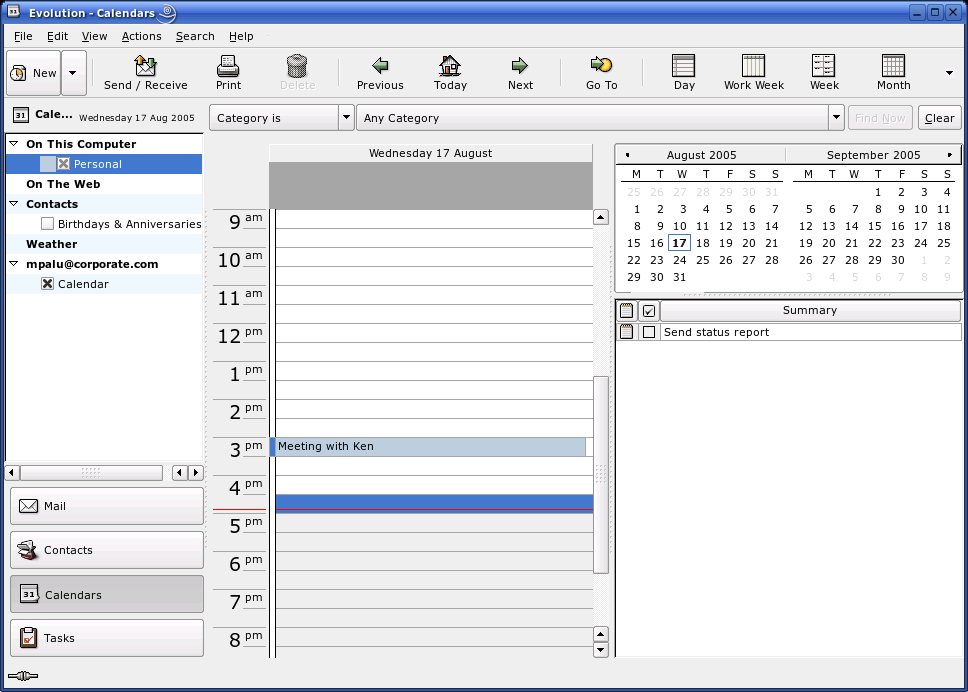Open the Any Category dropdown
This screenshot has width=968, height=692.
(x=836, y=117)
